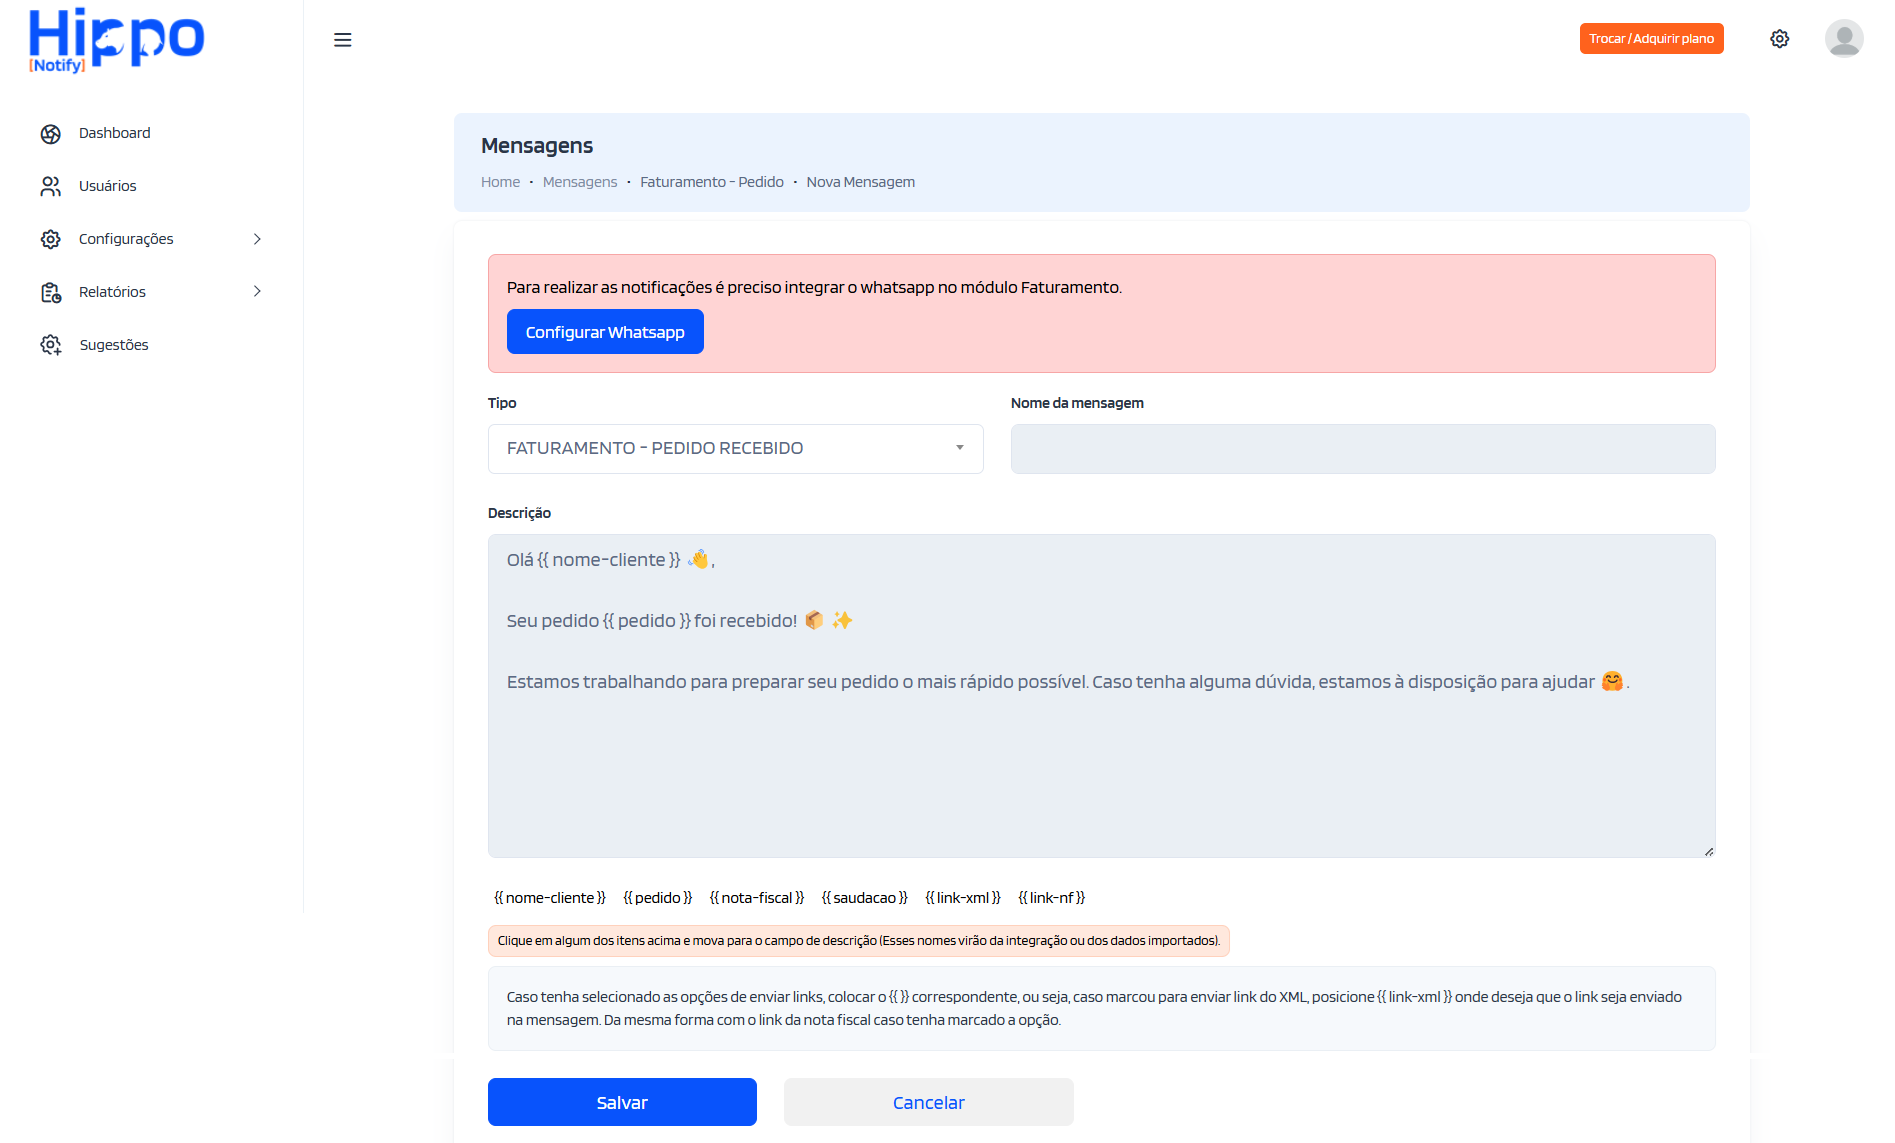Click the Hippo Notify logo
Image resolution: width=1895 pixels, height=1143 pixels.
(115, 40)
